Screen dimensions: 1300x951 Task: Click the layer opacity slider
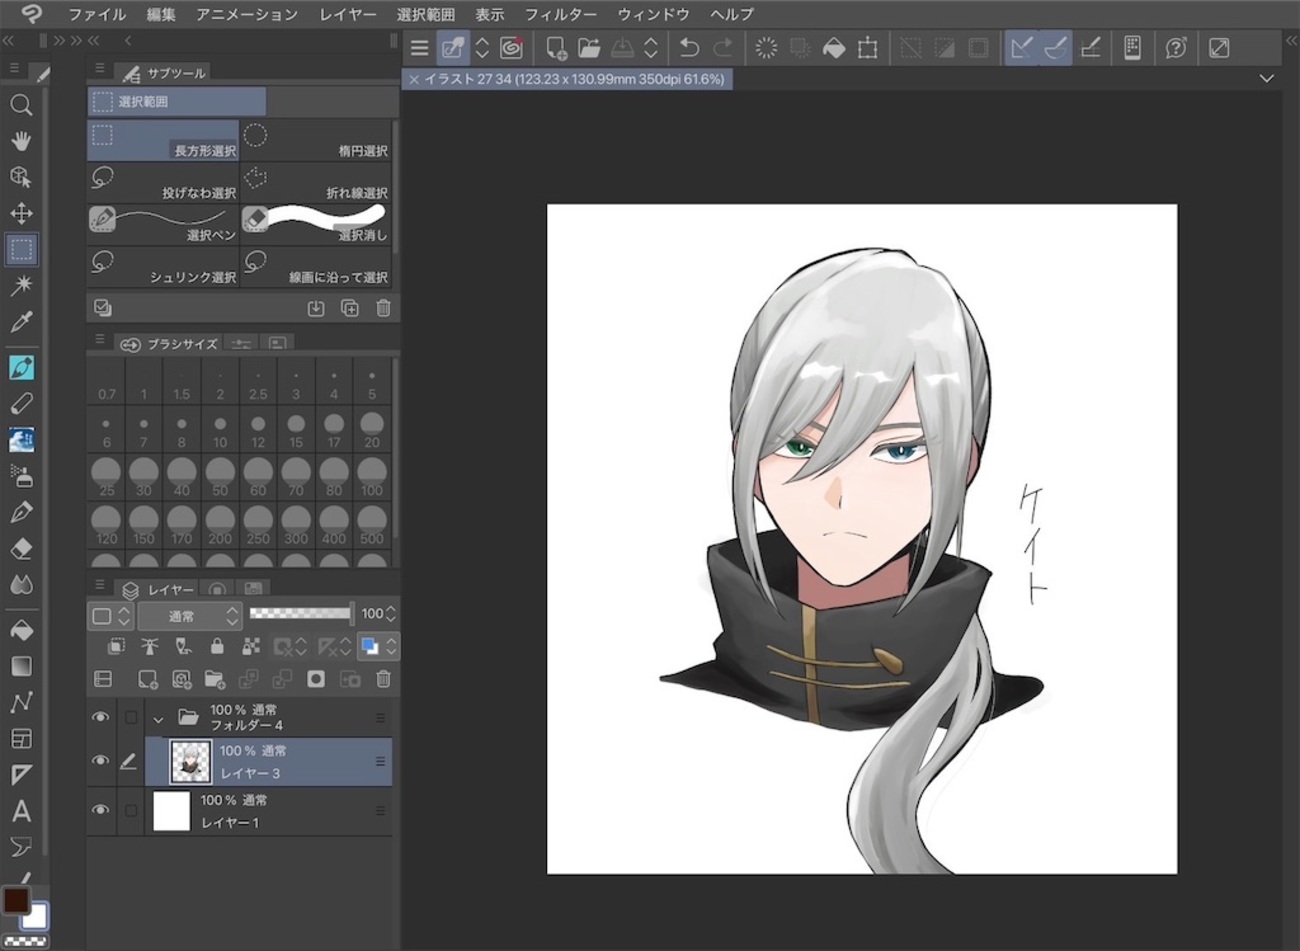coord(300,613)
